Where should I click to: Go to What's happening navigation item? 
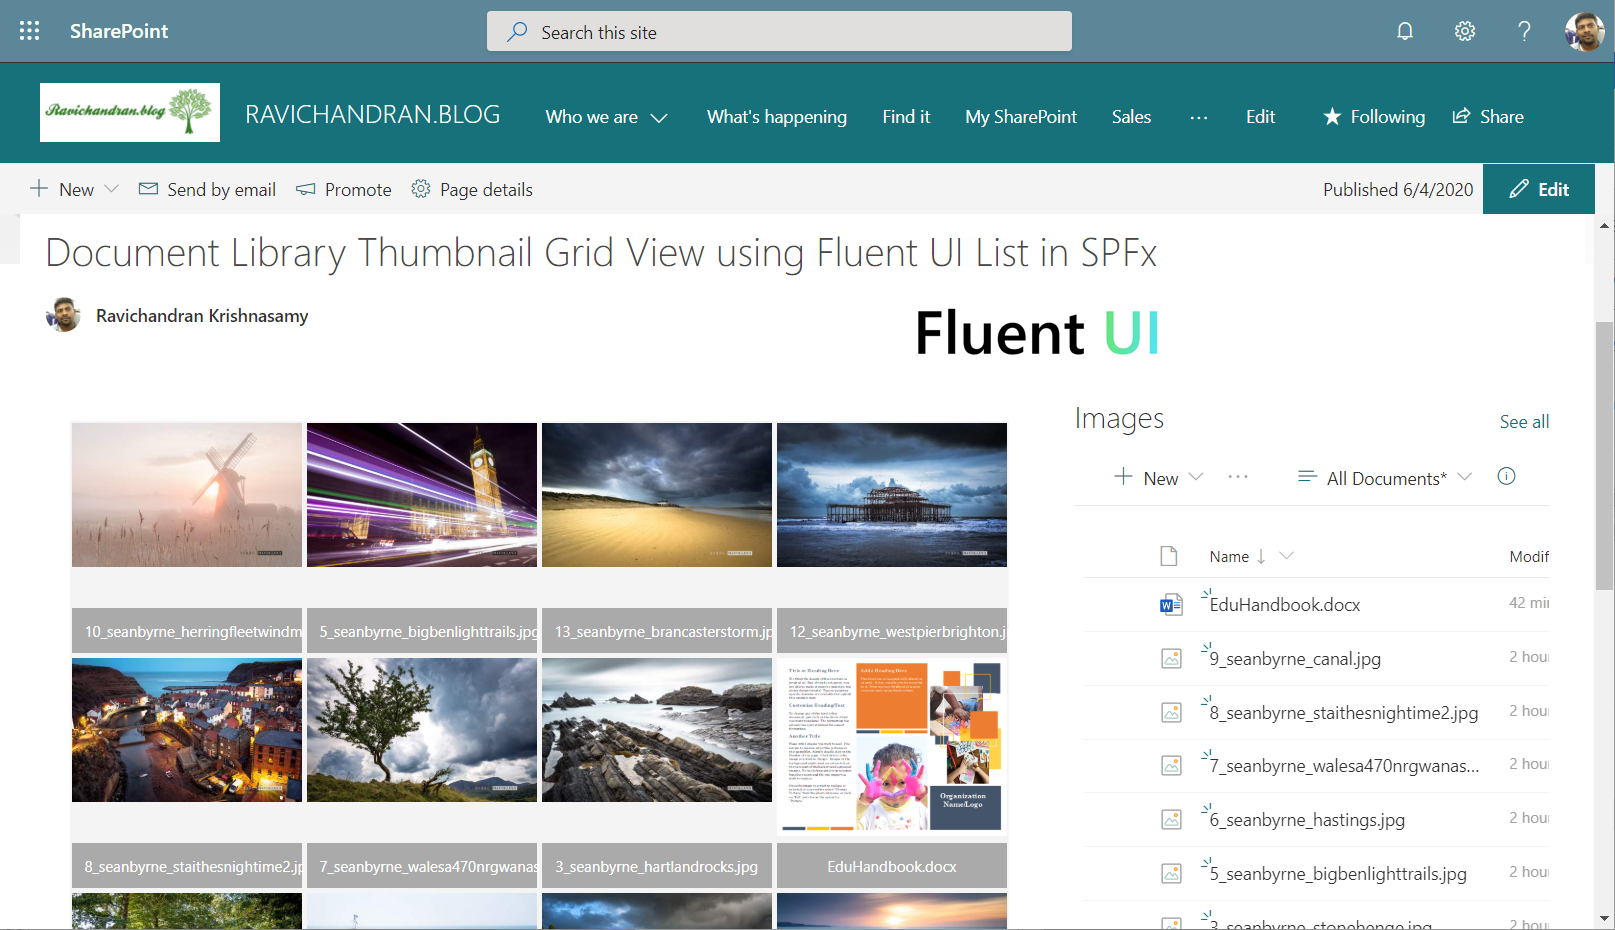pyautogui.click(x=776, y=117)
